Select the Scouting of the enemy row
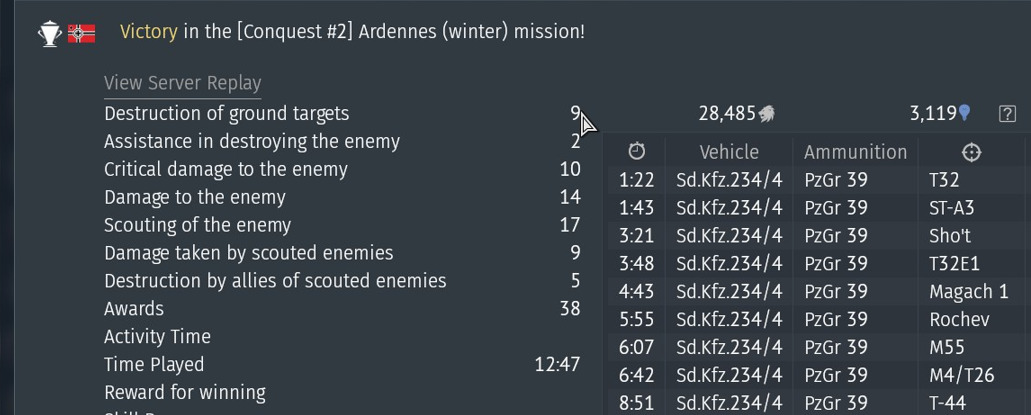The image size is (1031, 415). point(198,225)
